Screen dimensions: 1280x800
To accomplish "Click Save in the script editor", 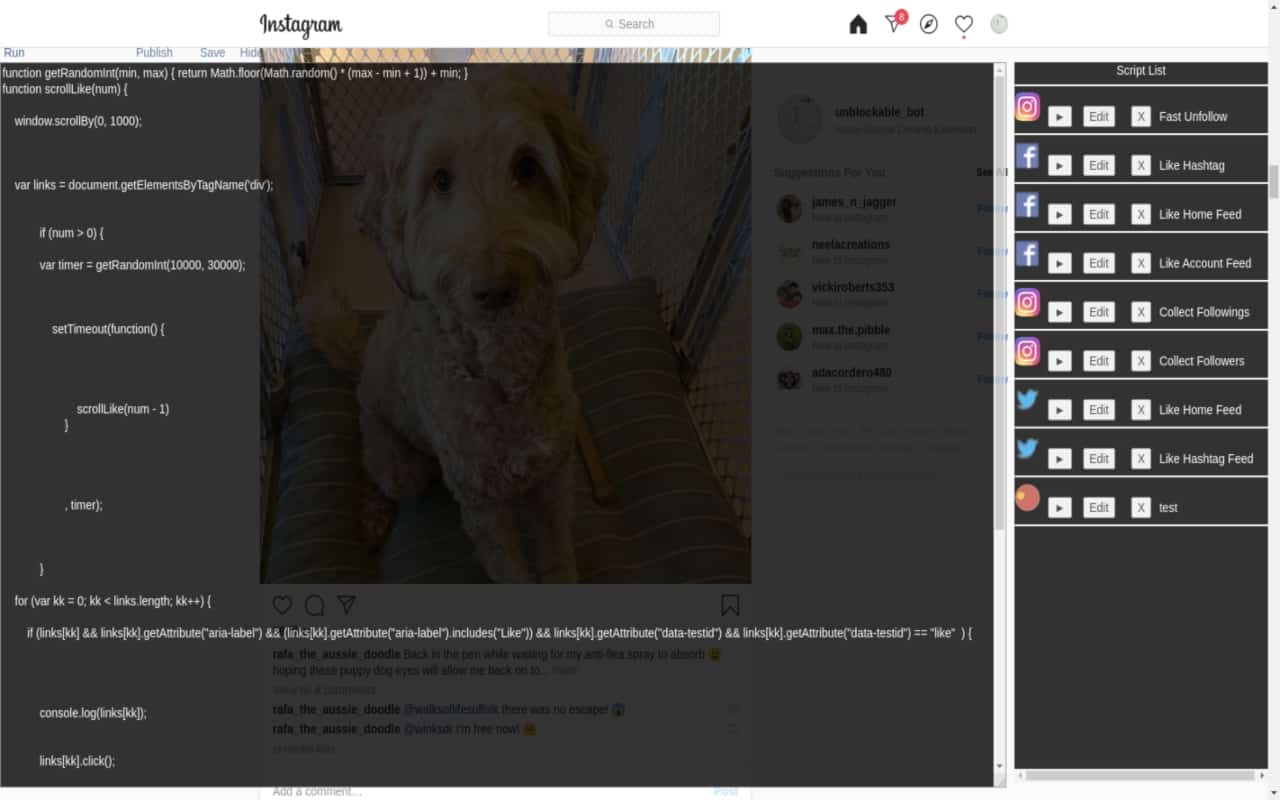I will click(x=212, y=53).
